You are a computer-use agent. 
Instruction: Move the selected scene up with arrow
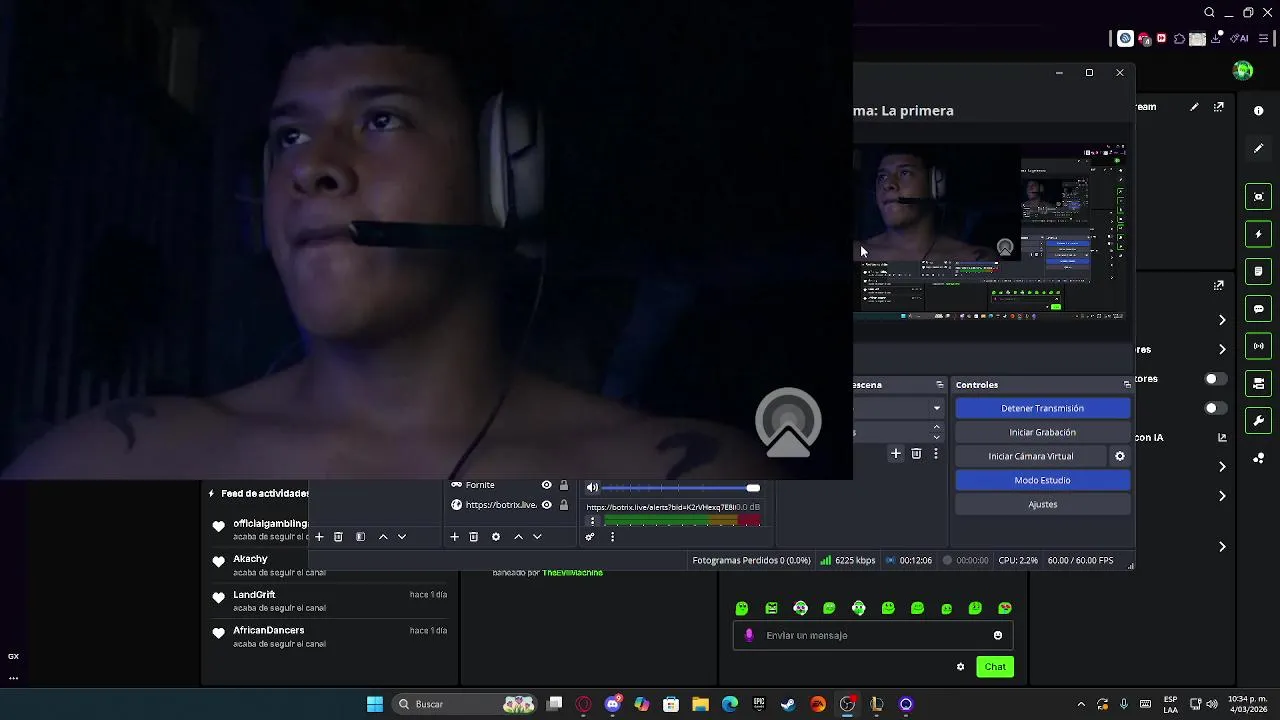[383, 537]
